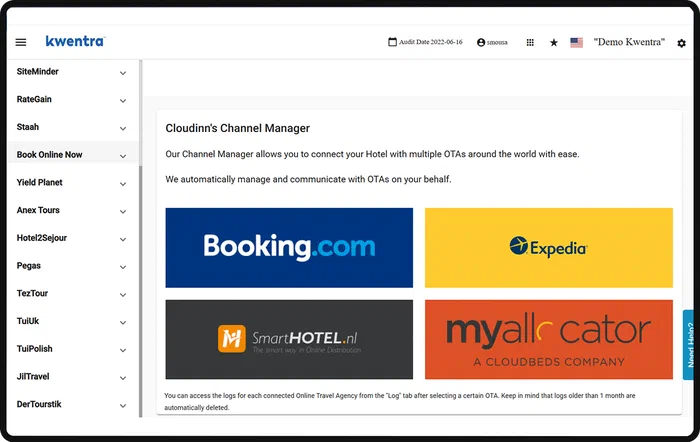The height and width of the screenshot is (442, 700).
Task: Click the smousa username
Action: 497,42
